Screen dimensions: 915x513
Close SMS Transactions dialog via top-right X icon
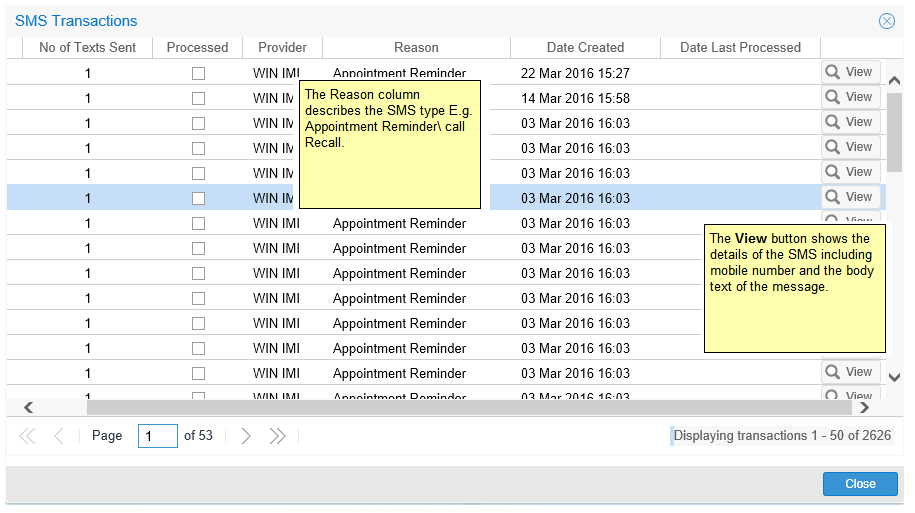point(886,21)
